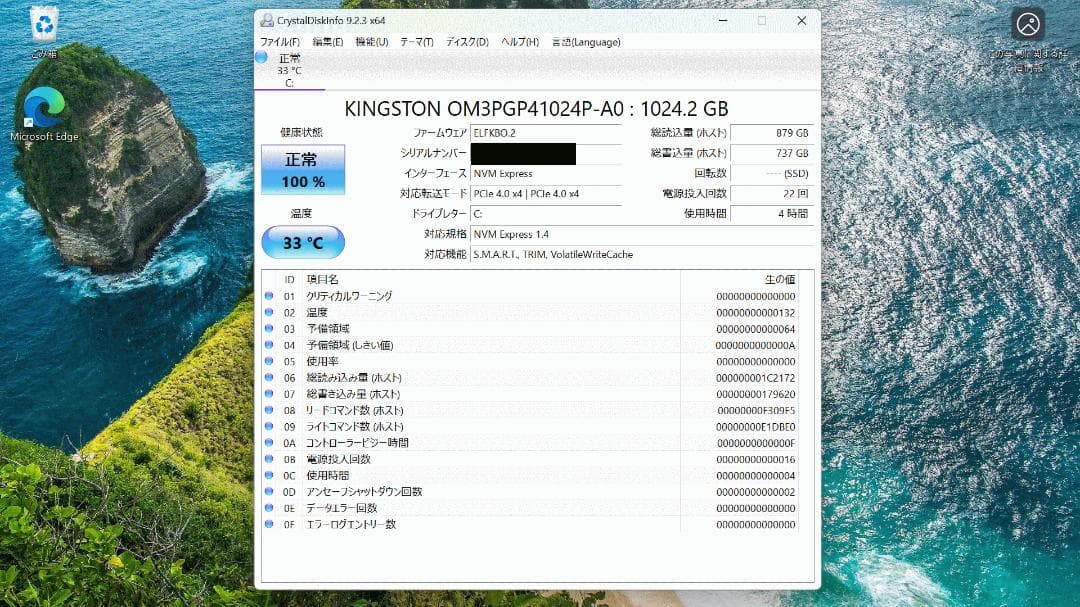Viewport: 1080px width, 607px height.
Task: Click the status dot beside 電源投入回数
Action: tap(269, 459)
